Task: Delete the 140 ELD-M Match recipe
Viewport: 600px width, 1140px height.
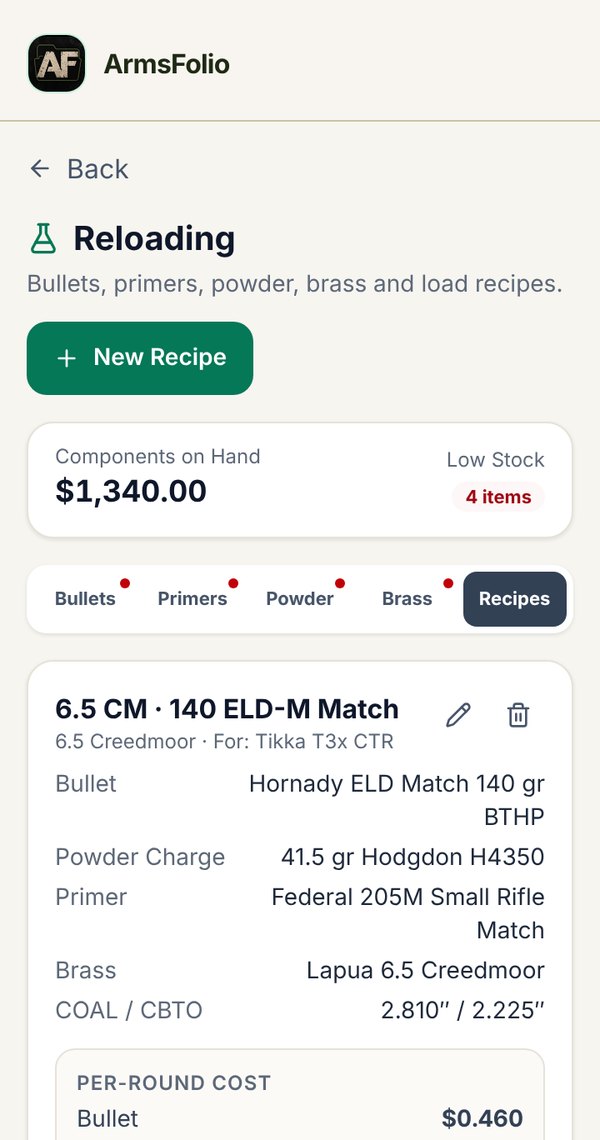Action: pyautogui.click(x=518, y=715)
